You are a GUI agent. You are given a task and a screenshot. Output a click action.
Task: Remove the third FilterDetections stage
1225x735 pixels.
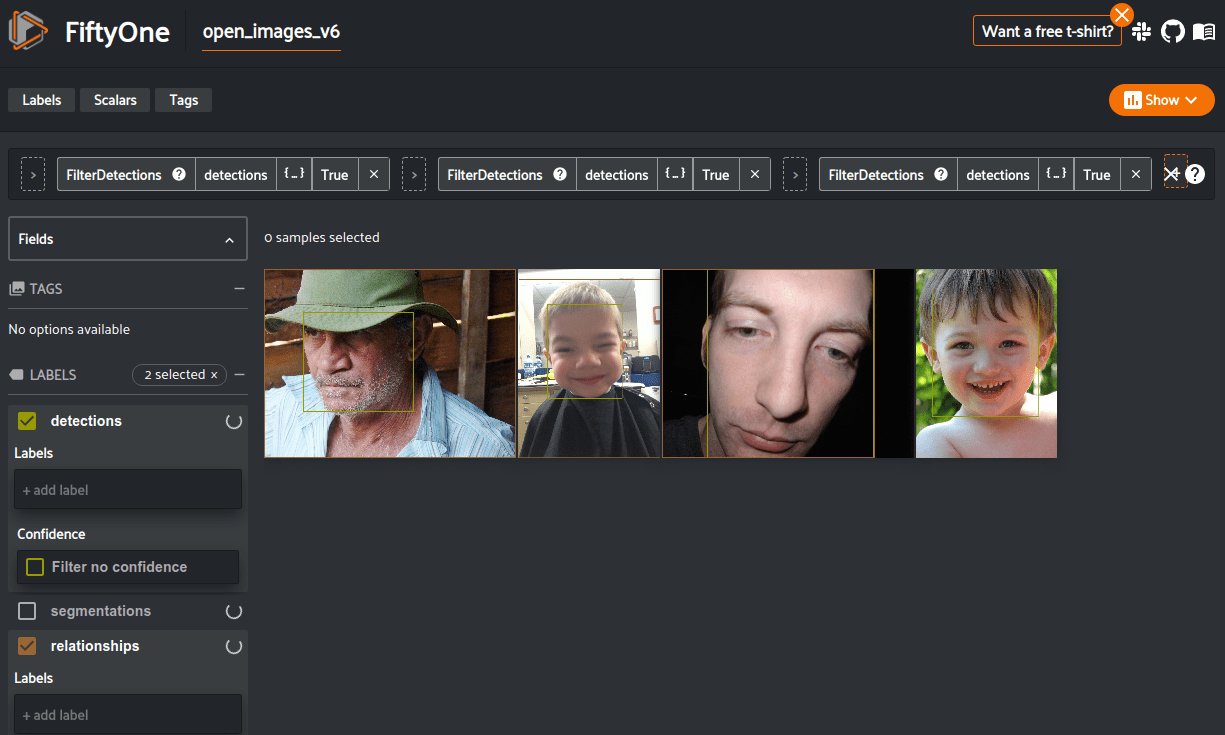click(x=1135, y=174)
